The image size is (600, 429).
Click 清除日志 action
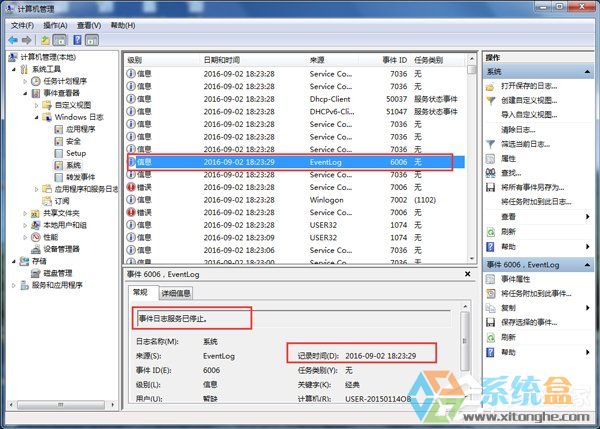coord(518,130)
